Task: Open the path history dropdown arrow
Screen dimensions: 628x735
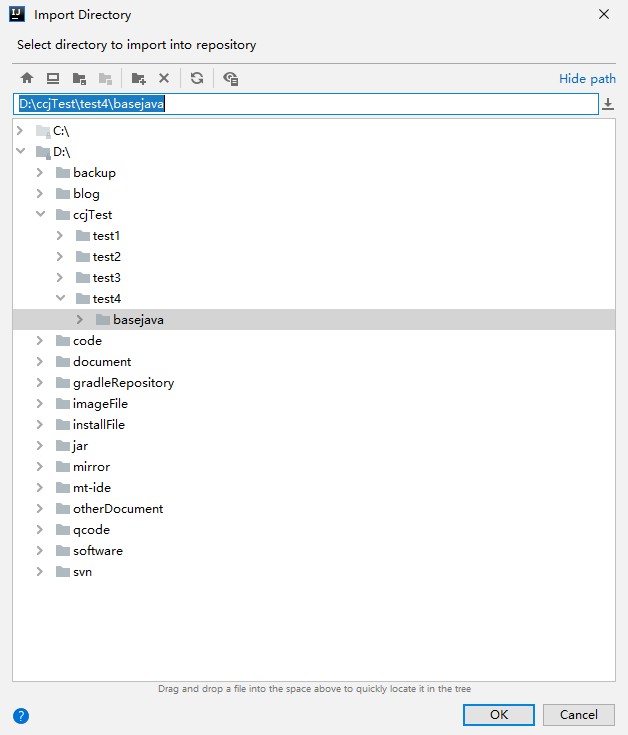Action: (x=607, y=104)
